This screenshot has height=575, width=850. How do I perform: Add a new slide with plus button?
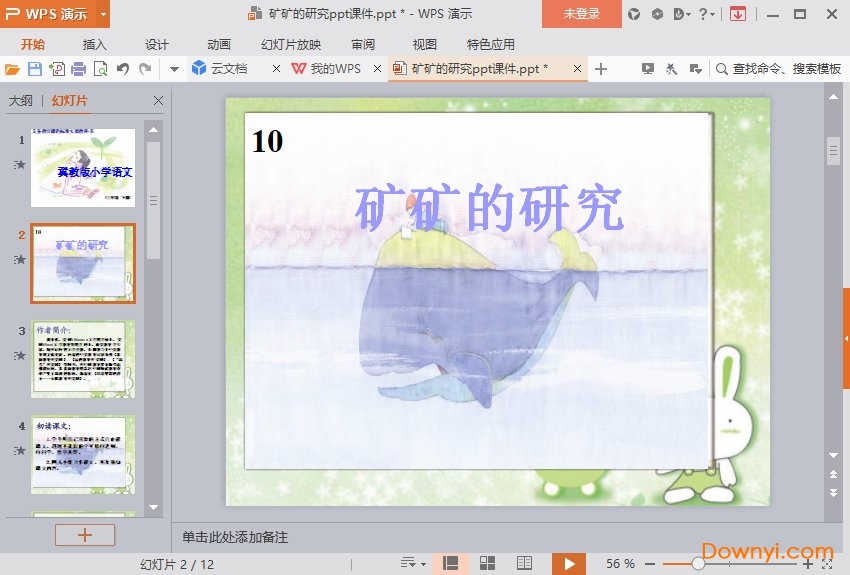tap(85, 535)
